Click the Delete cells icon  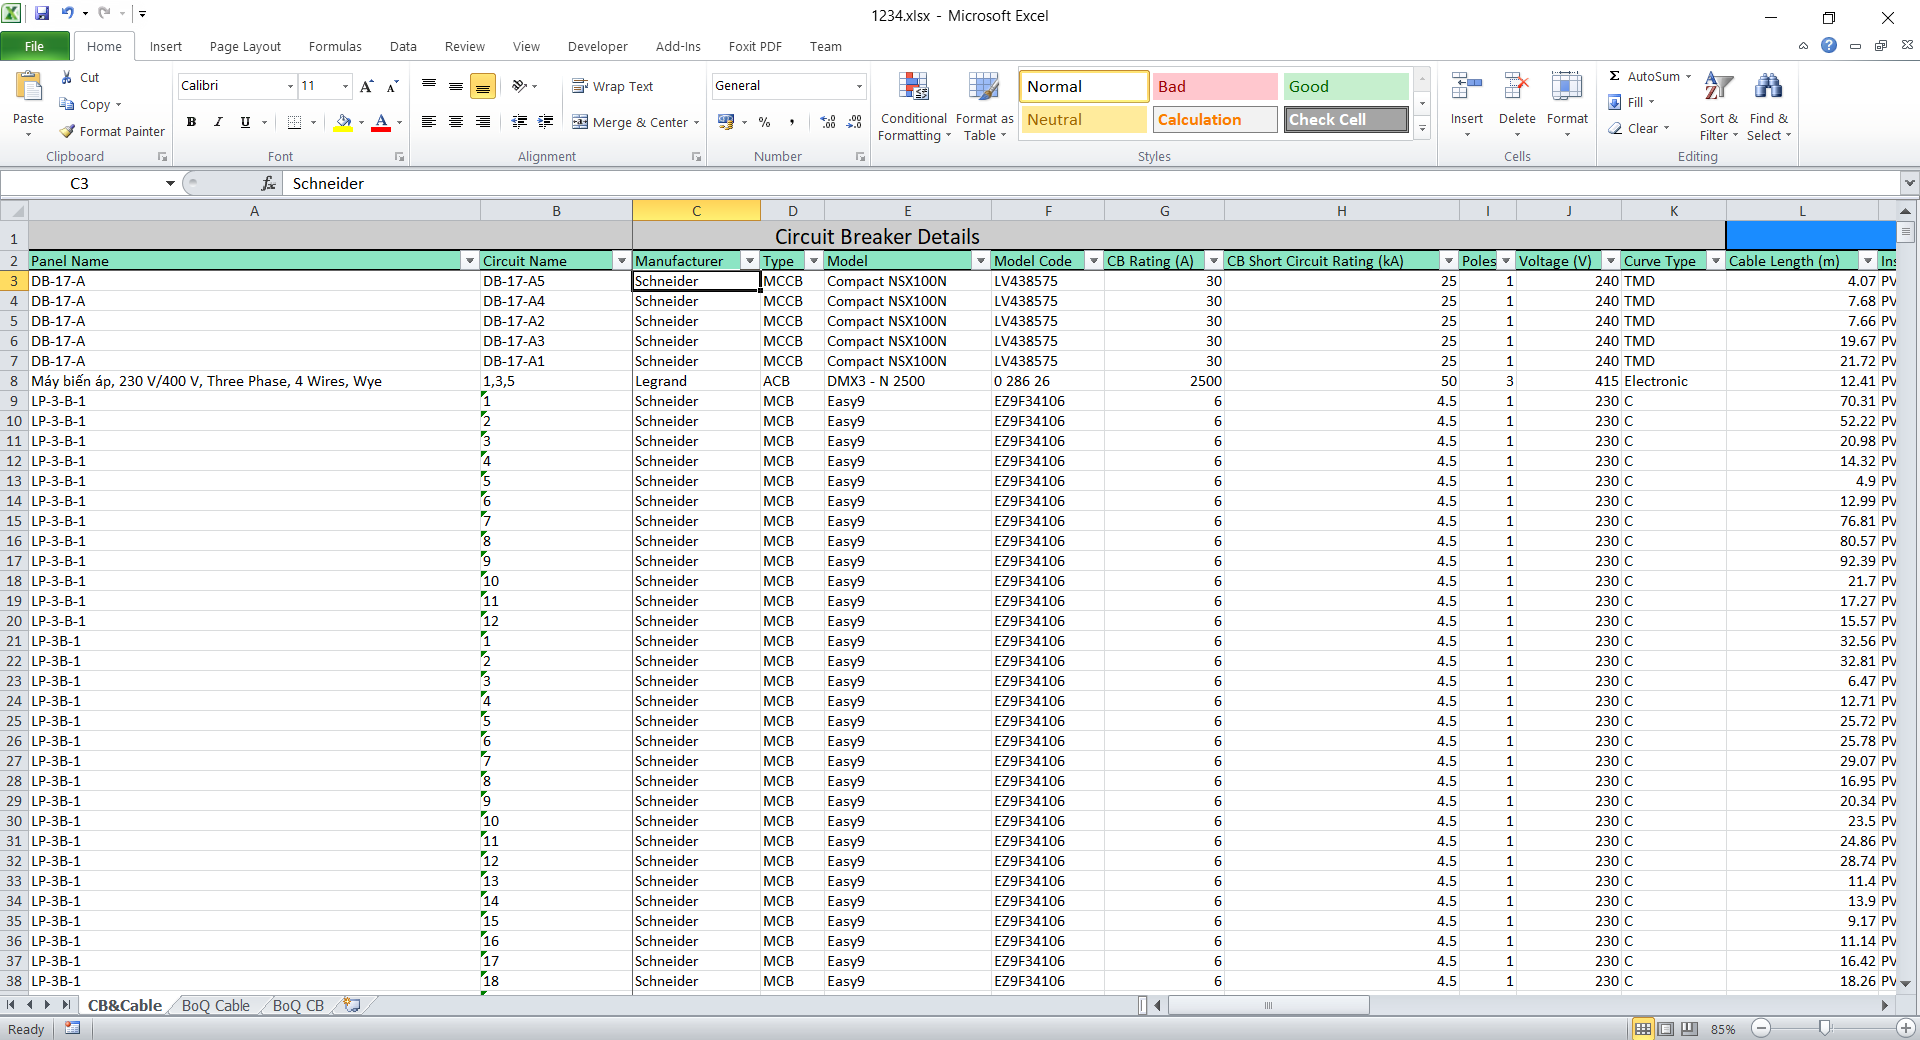(x=1517, y=87)
